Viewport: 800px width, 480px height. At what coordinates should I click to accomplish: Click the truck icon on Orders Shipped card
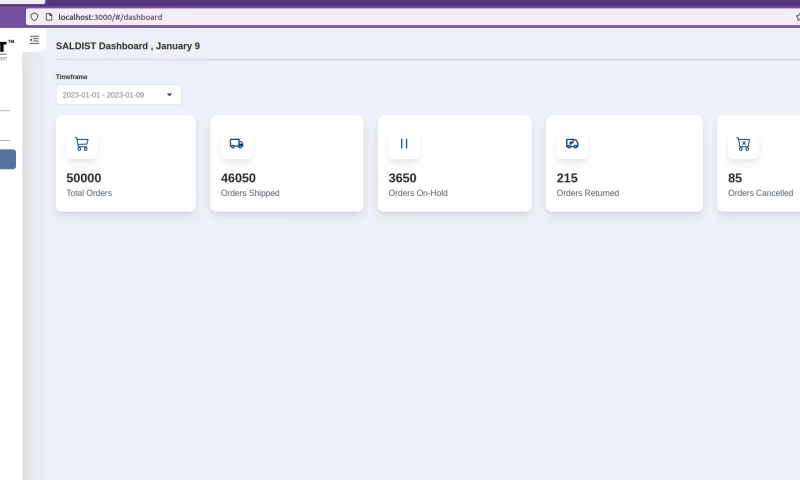tap(236, 144)
